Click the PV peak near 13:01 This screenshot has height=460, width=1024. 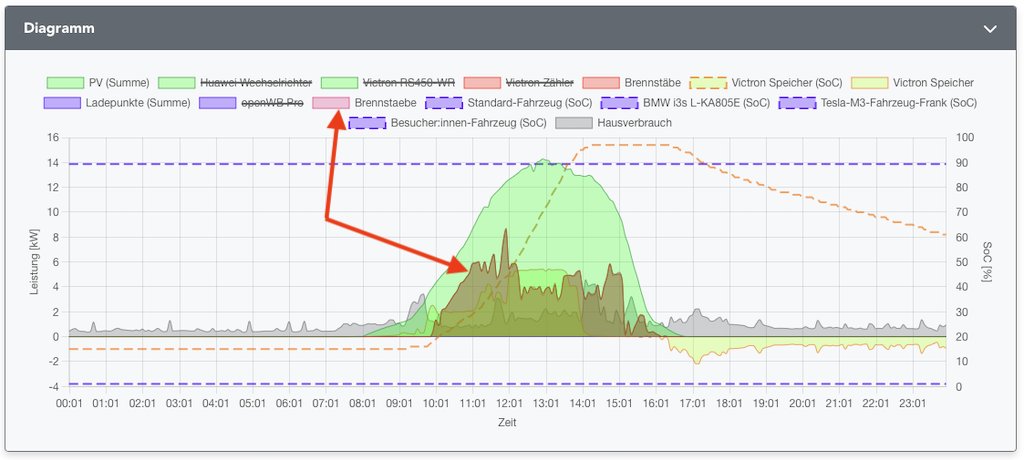coord(543,160)
